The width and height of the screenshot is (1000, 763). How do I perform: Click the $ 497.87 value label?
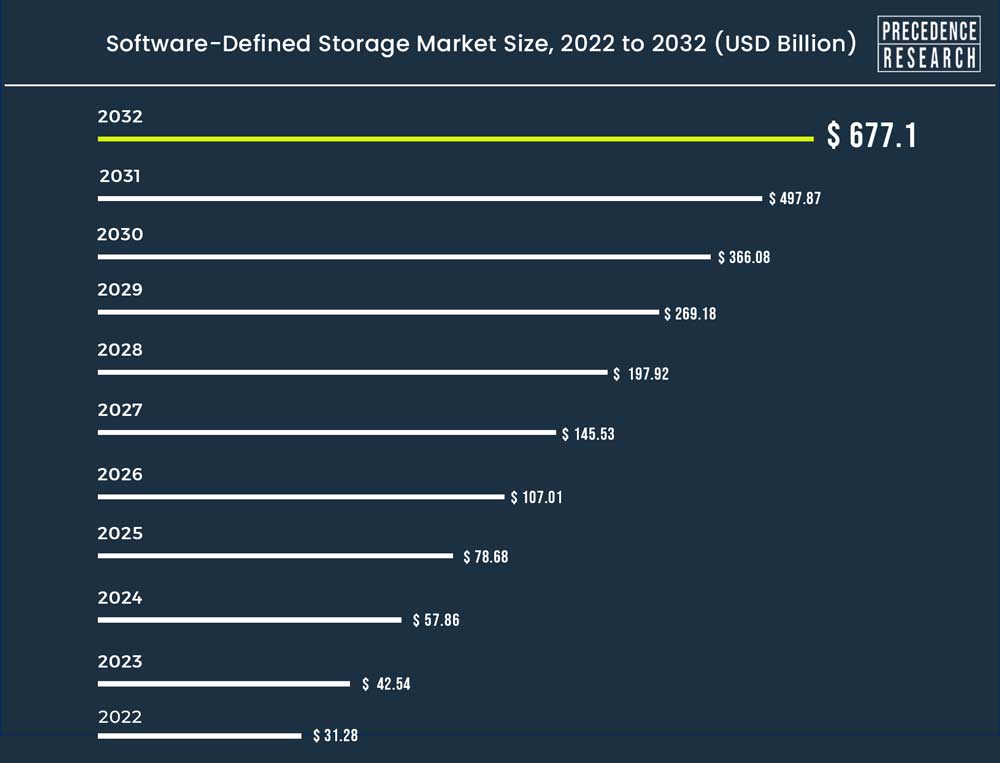coord(795,198)
